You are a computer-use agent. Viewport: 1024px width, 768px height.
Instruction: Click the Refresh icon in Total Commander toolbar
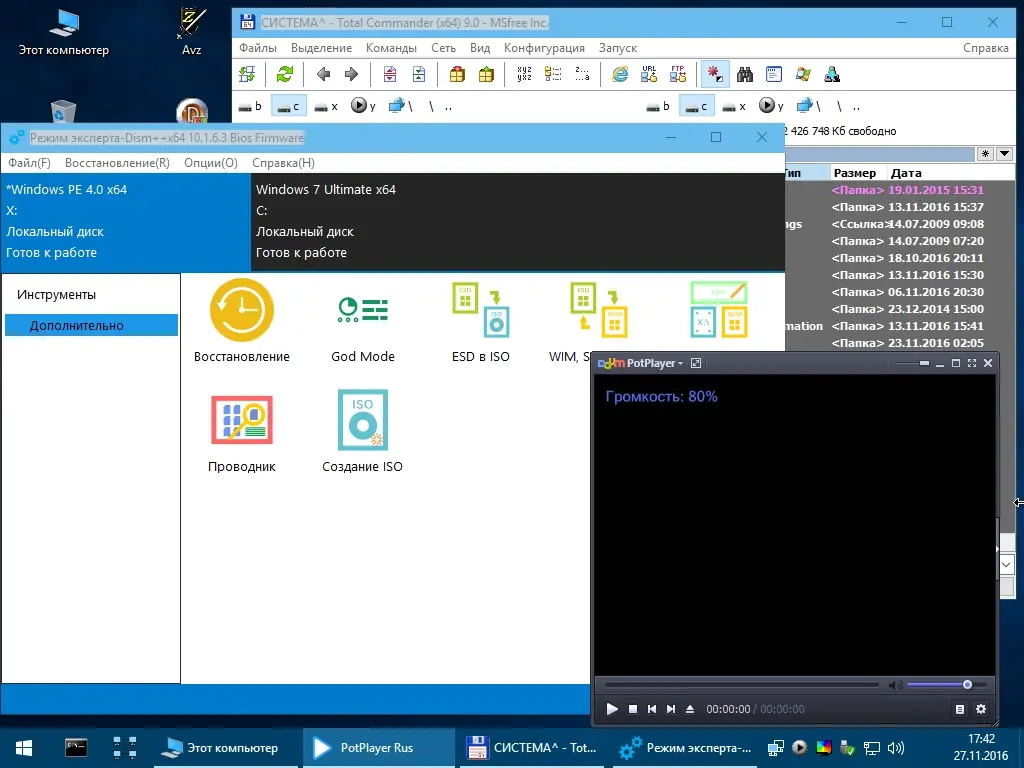pyautogui.click(x=285, y=74)
